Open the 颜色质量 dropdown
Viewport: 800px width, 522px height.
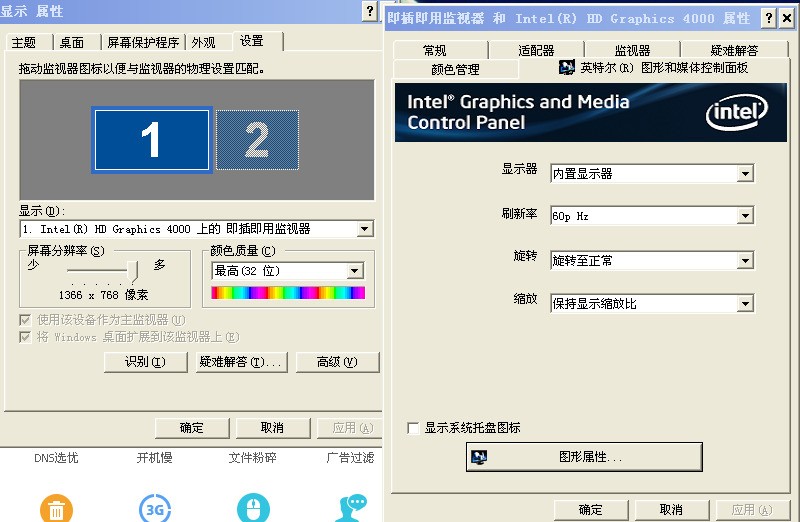(x=355, y=271)
